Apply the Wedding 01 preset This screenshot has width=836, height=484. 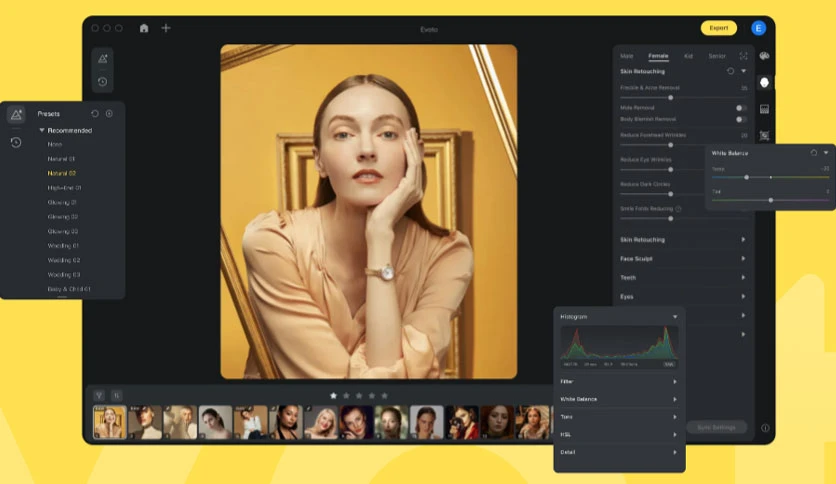point(63,246)
